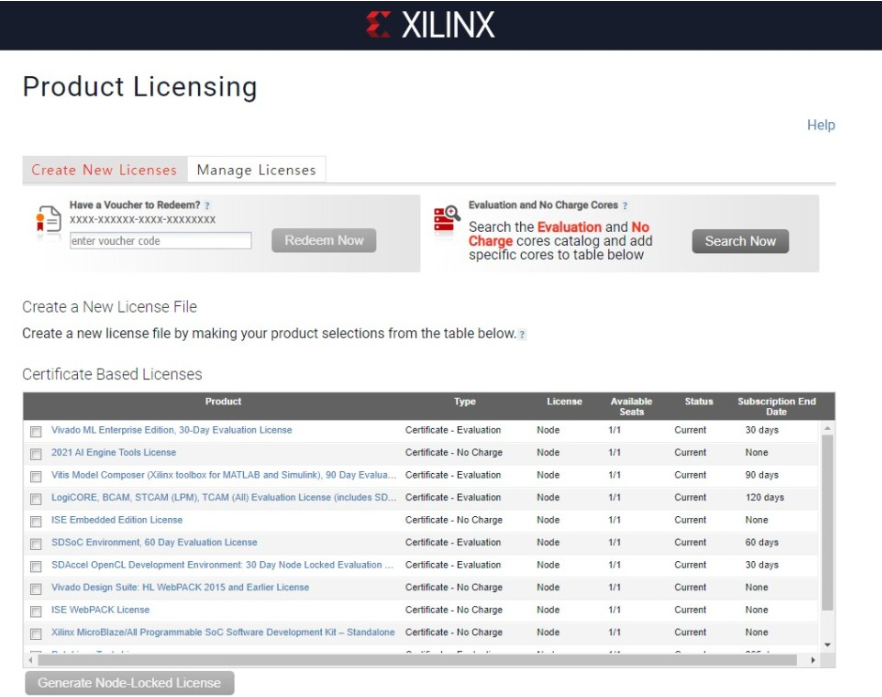Click the Subscription End Date header
882x697 pixels.
pyautogui.click(x=776, y=406)
